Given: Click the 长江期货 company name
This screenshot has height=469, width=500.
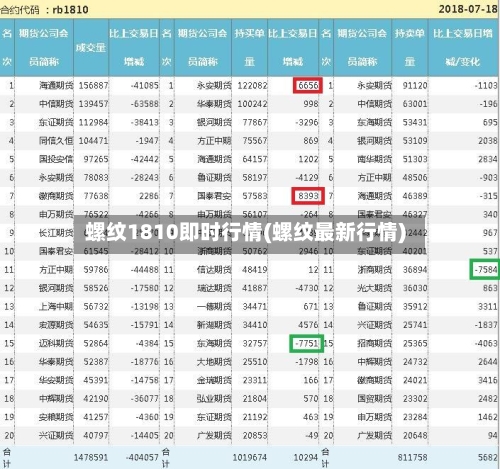Looking at the screenshot, I should 56,233.
